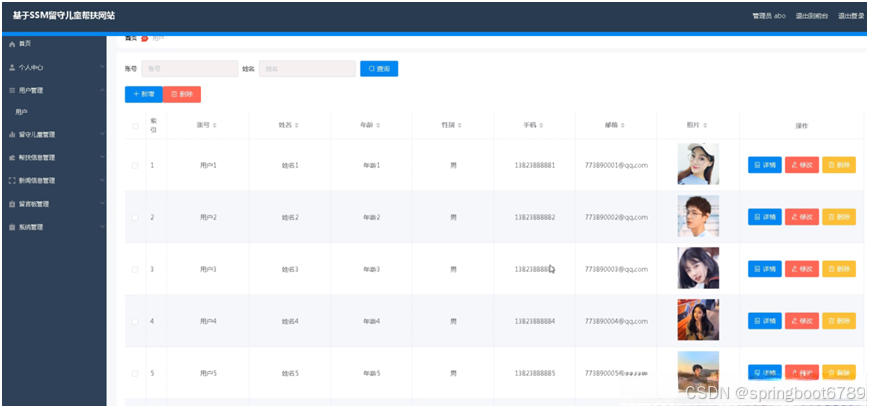Viewport: 869px width, 408px height.
Task: Sort table by 邮箱 column arrows
Action: [x=623, y=126]
